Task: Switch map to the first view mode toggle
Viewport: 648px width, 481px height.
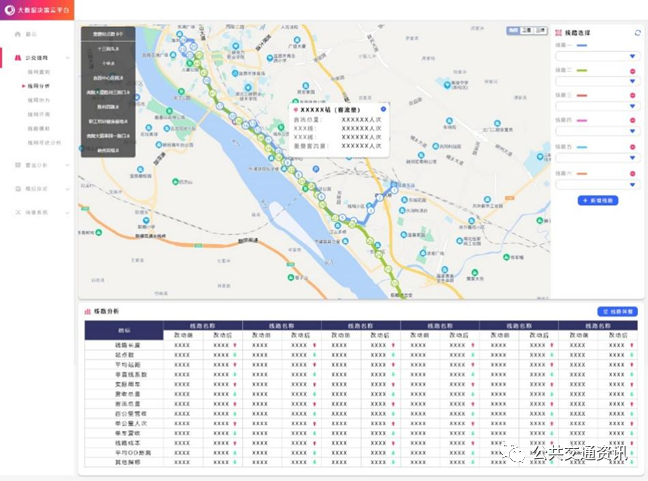Action: click(513, 31)
